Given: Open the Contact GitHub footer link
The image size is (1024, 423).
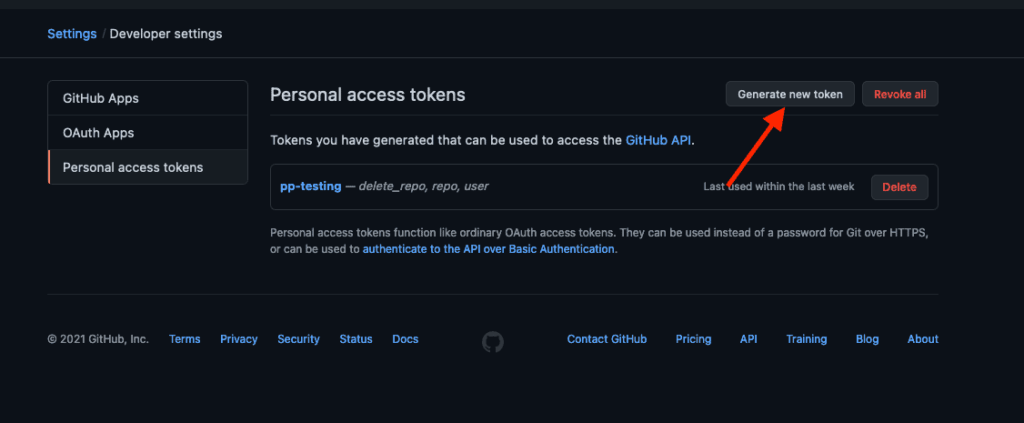Looking at the screenshot, I should click(607, 339).
